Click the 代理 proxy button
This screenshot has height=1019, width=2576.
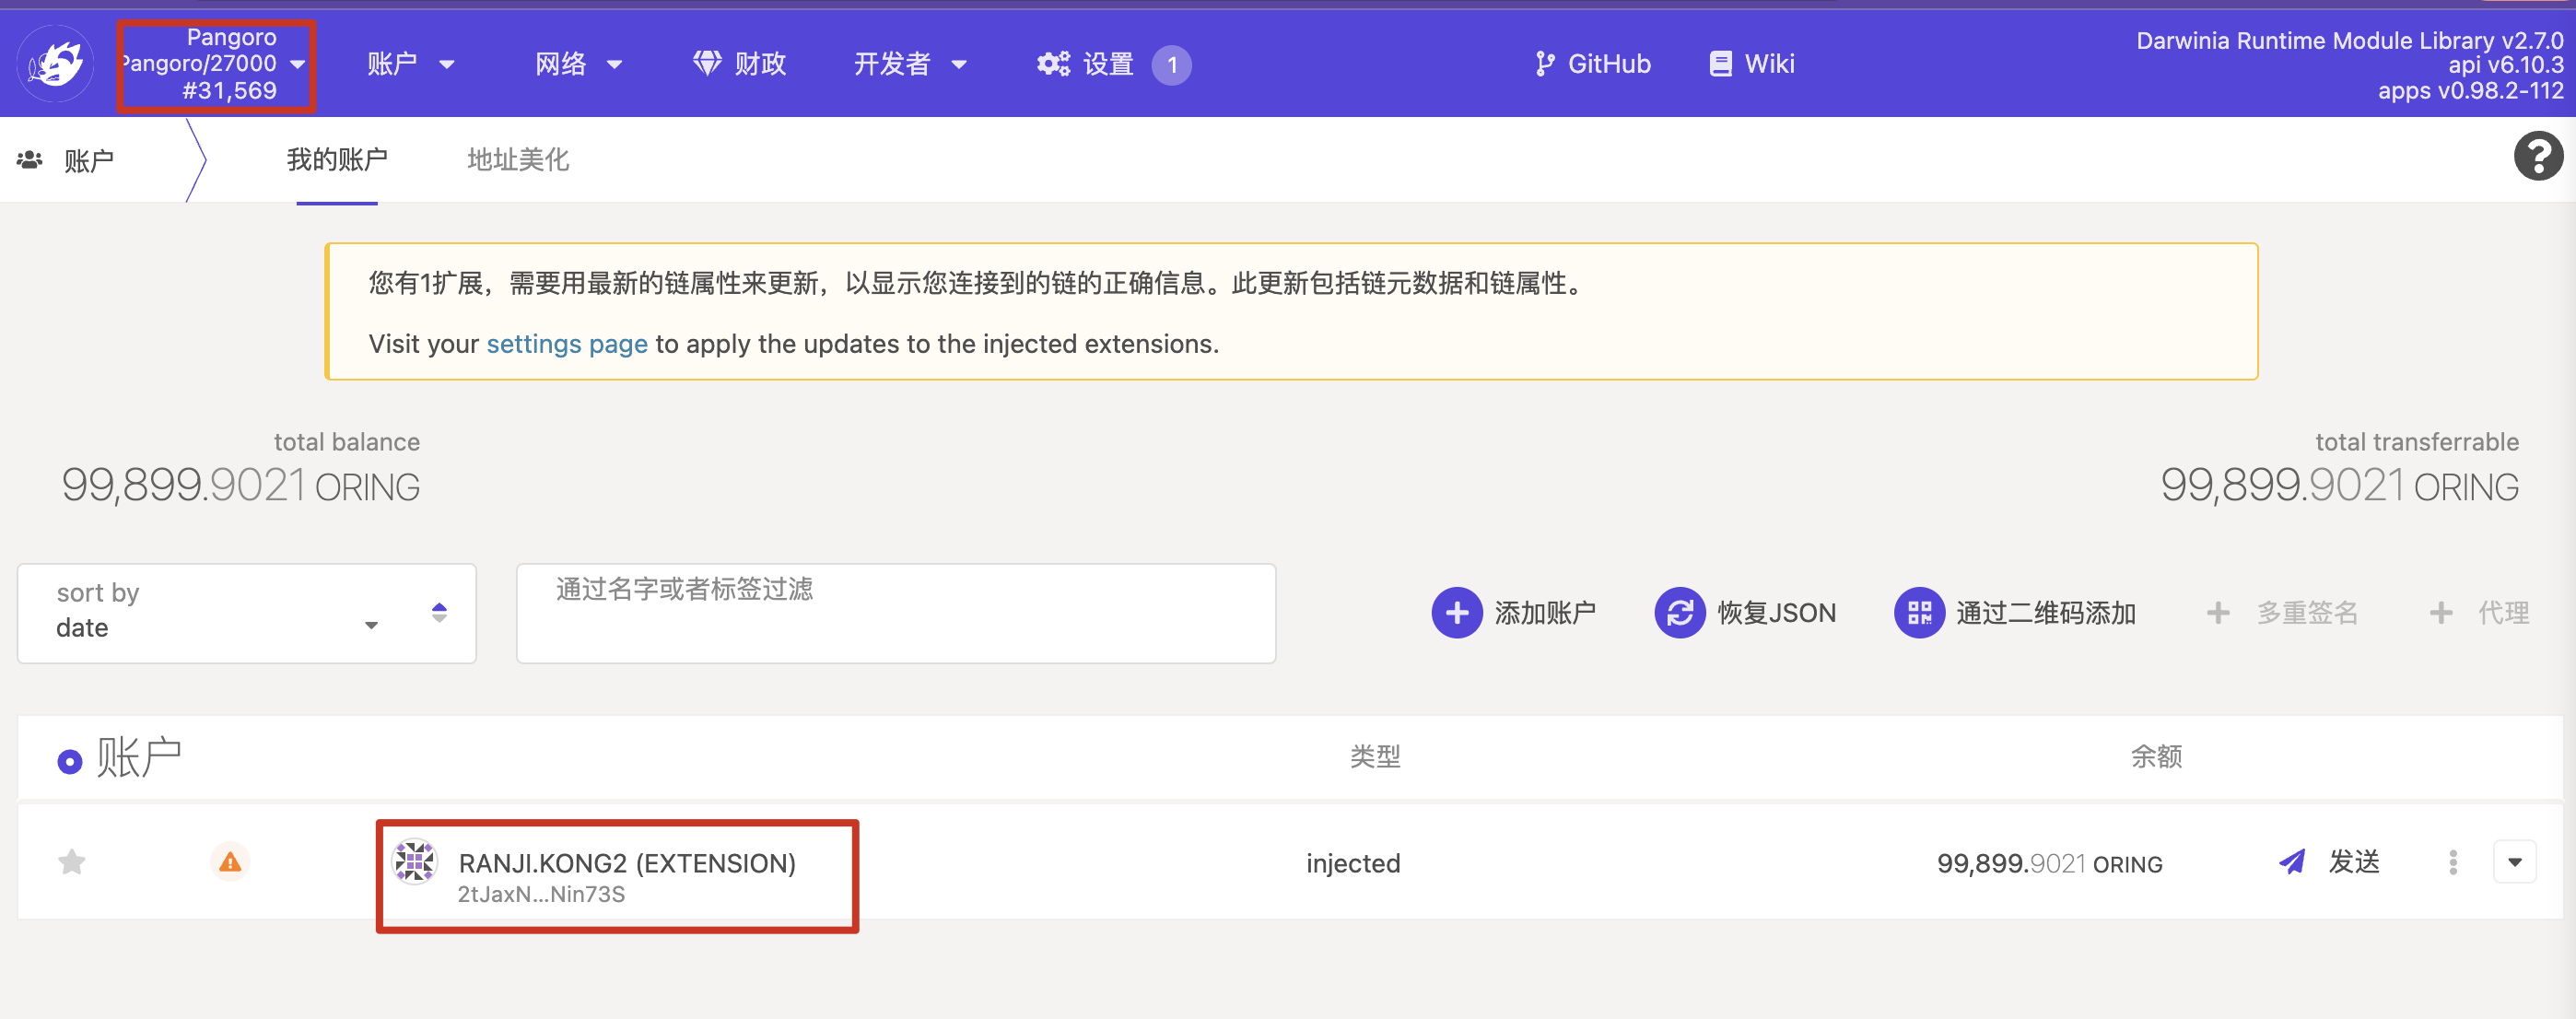click(x=2479, y=613)
